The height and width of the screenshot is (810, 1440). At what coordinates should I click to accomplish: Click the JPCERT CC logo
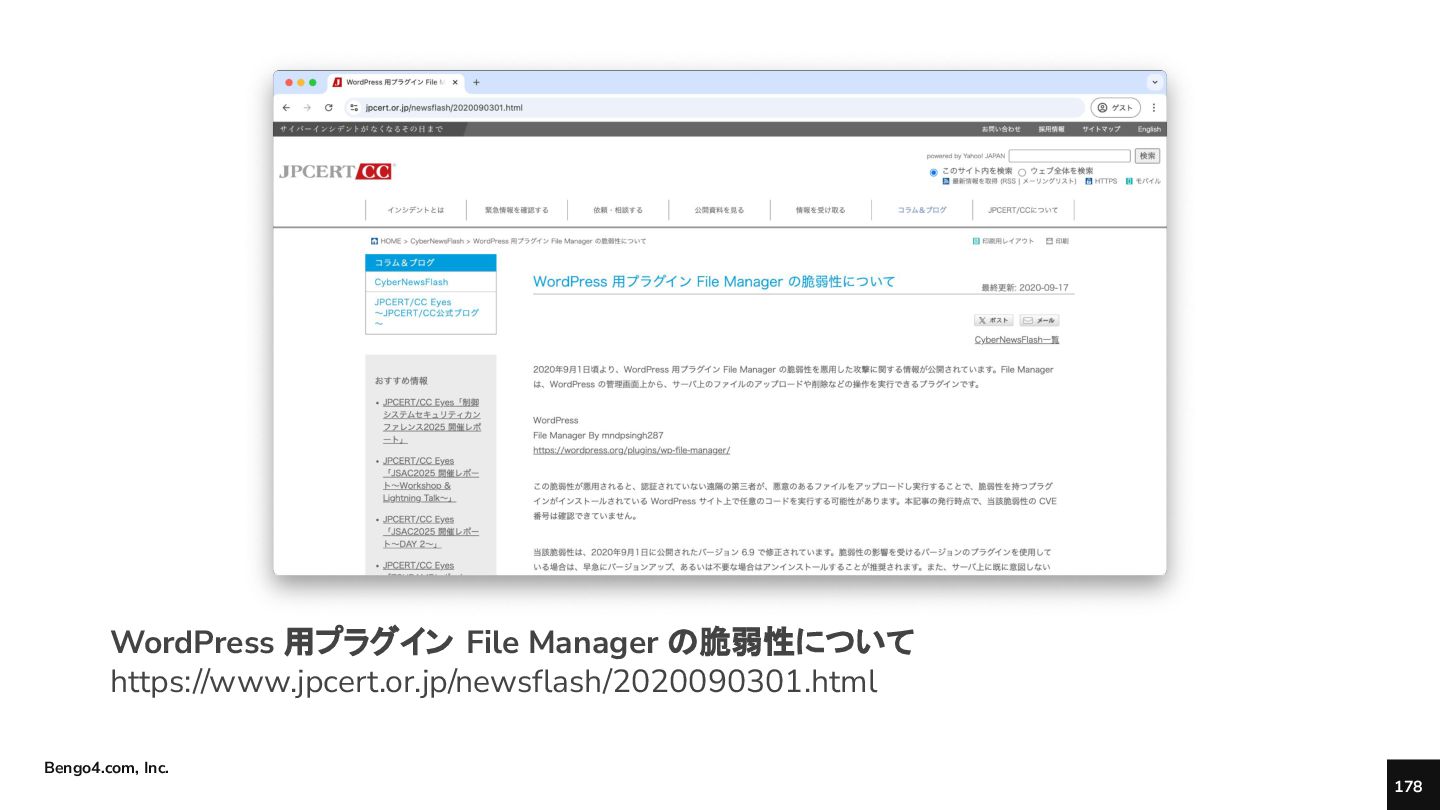tap(336, 171)
